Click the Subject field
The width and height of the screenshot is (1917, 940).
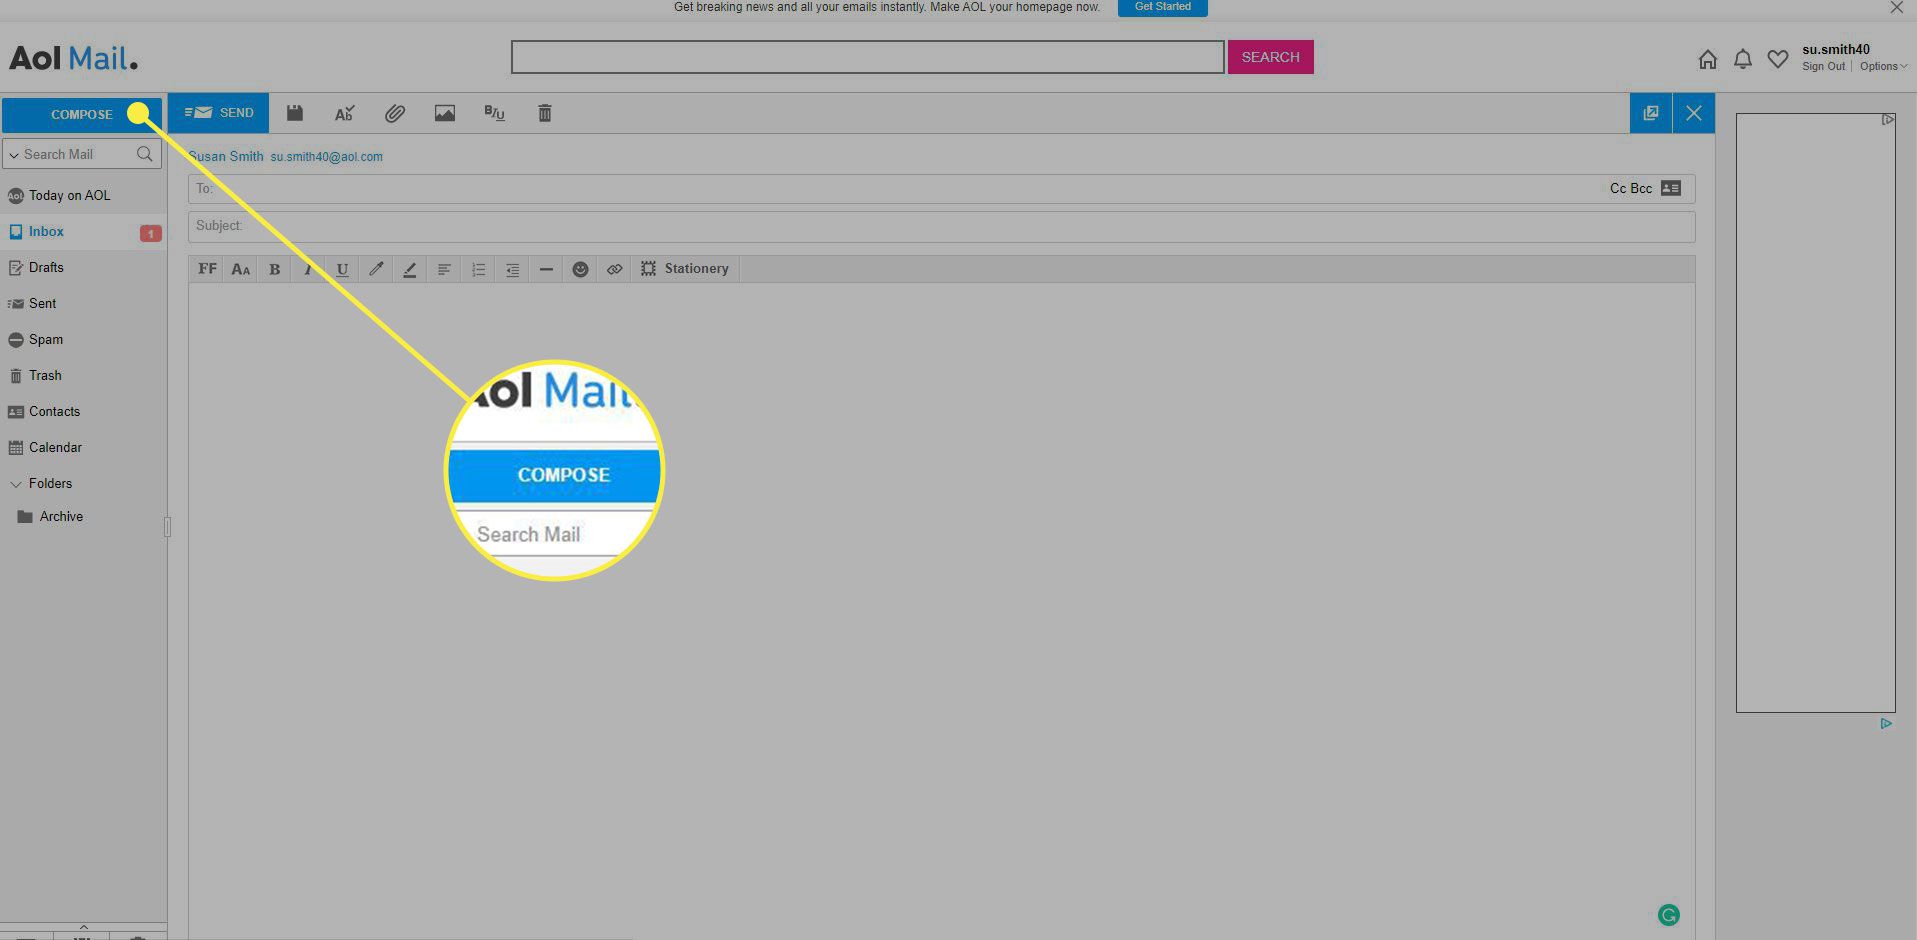tap(941, 226)
